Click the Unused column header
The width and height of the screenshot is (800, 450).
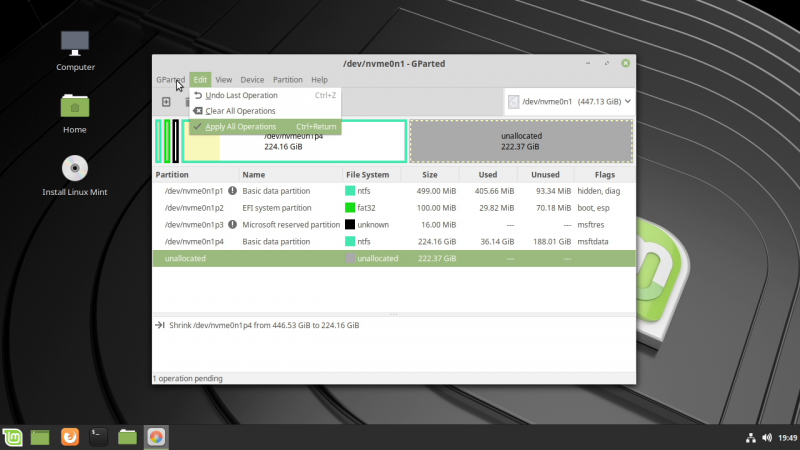tap(545, 174)
